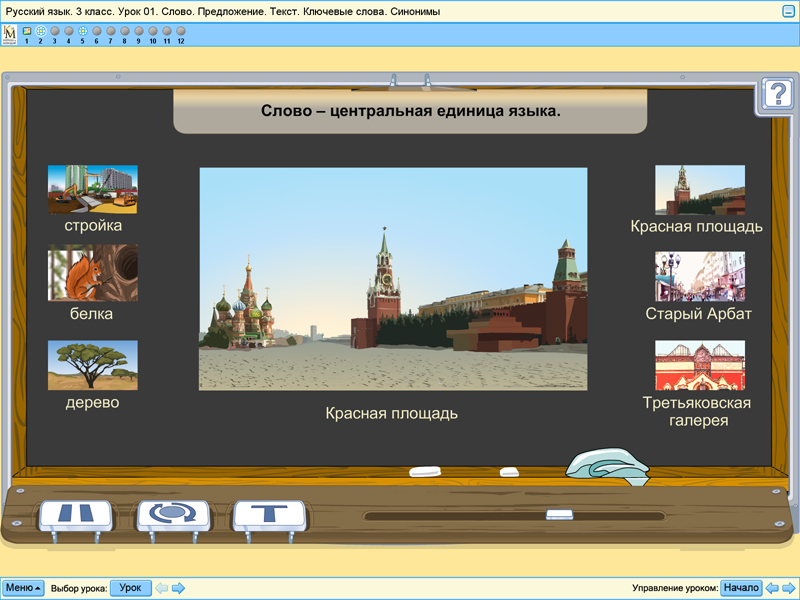Open the Красная площадь thumbnail
The width and height of the screenshot is (800, 600).
pos(700,190)
